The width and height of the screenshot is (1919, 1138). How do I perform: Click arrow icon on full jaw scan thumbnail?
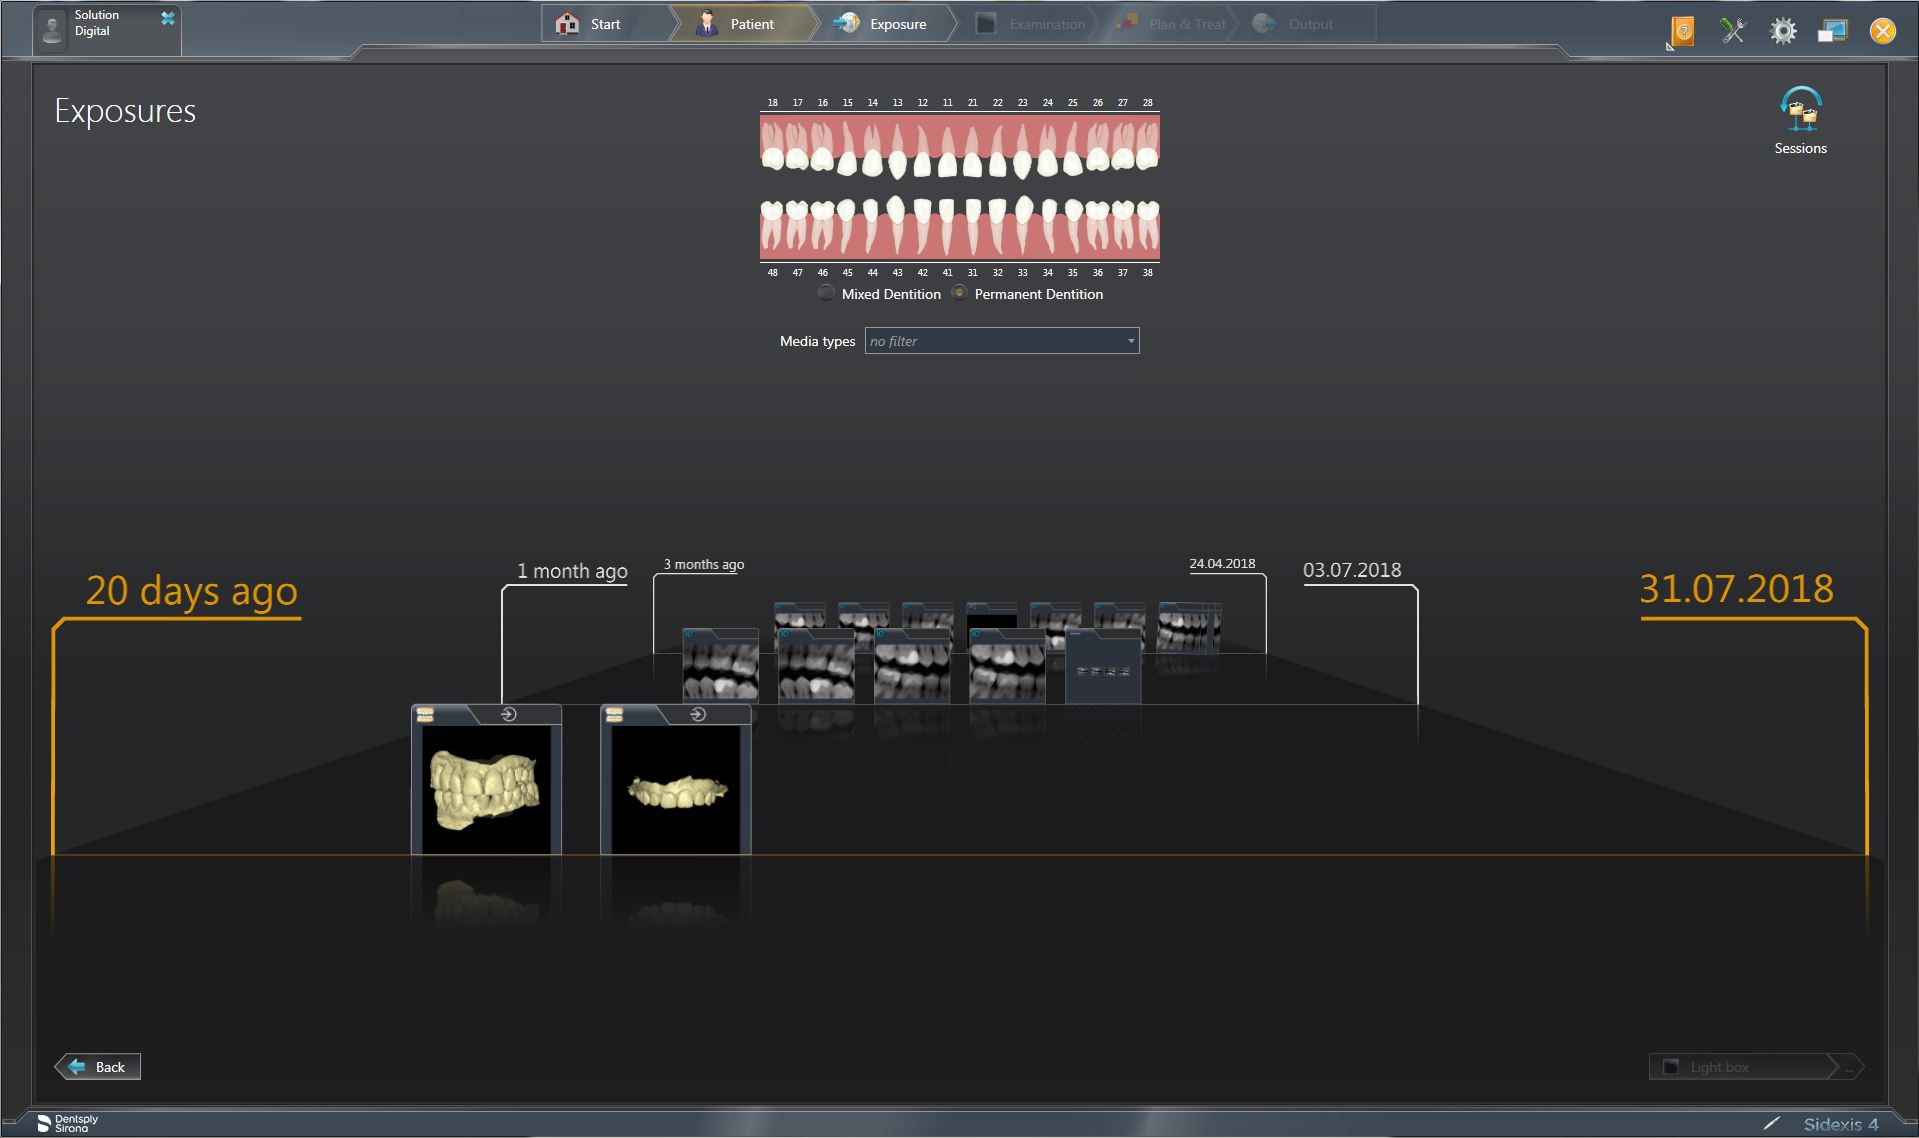click(508, 714)
